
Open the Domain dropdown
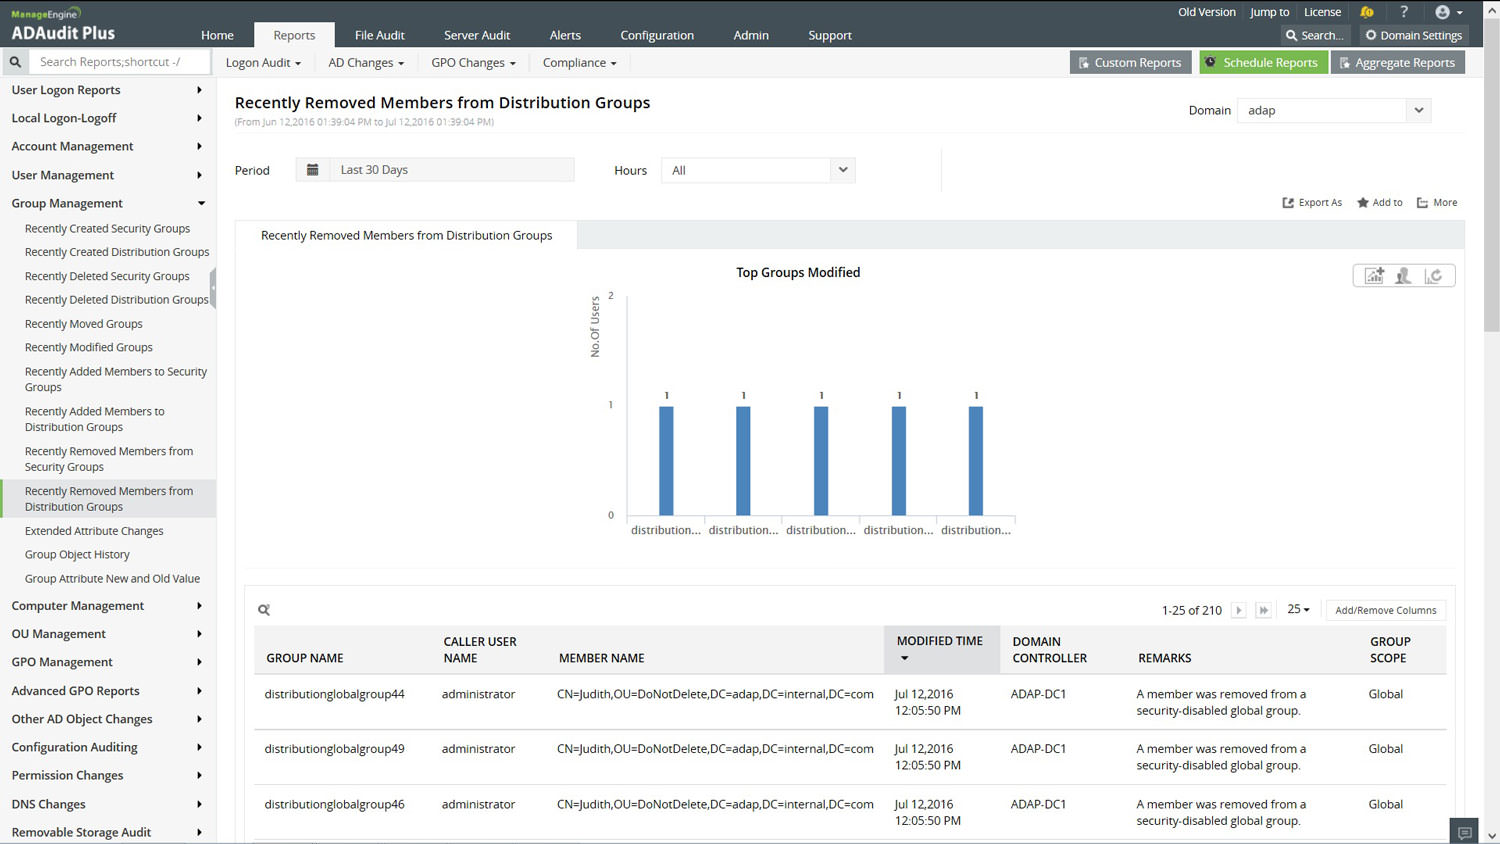click(1418, 111)
